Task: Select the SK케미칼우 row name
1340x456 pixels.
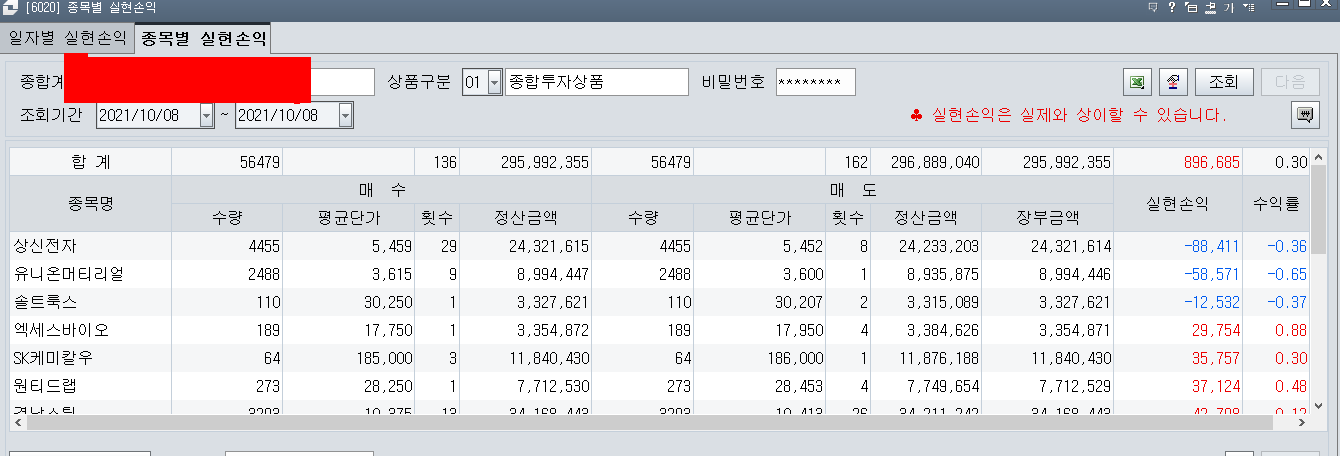Action: tap(53, 357)
